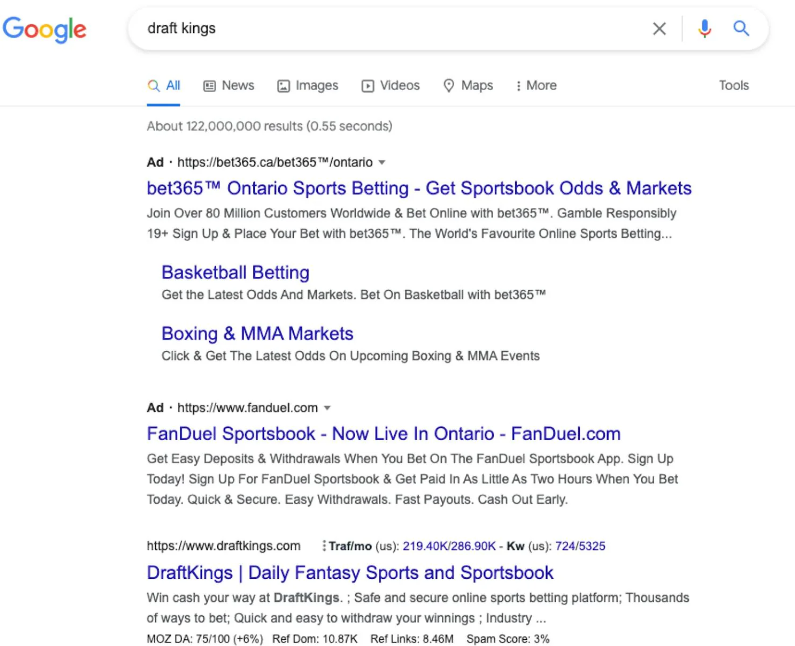Viewport: 795px width, 646px height.
Task: Expand the More menu
Action: click(x=536, y=86)
